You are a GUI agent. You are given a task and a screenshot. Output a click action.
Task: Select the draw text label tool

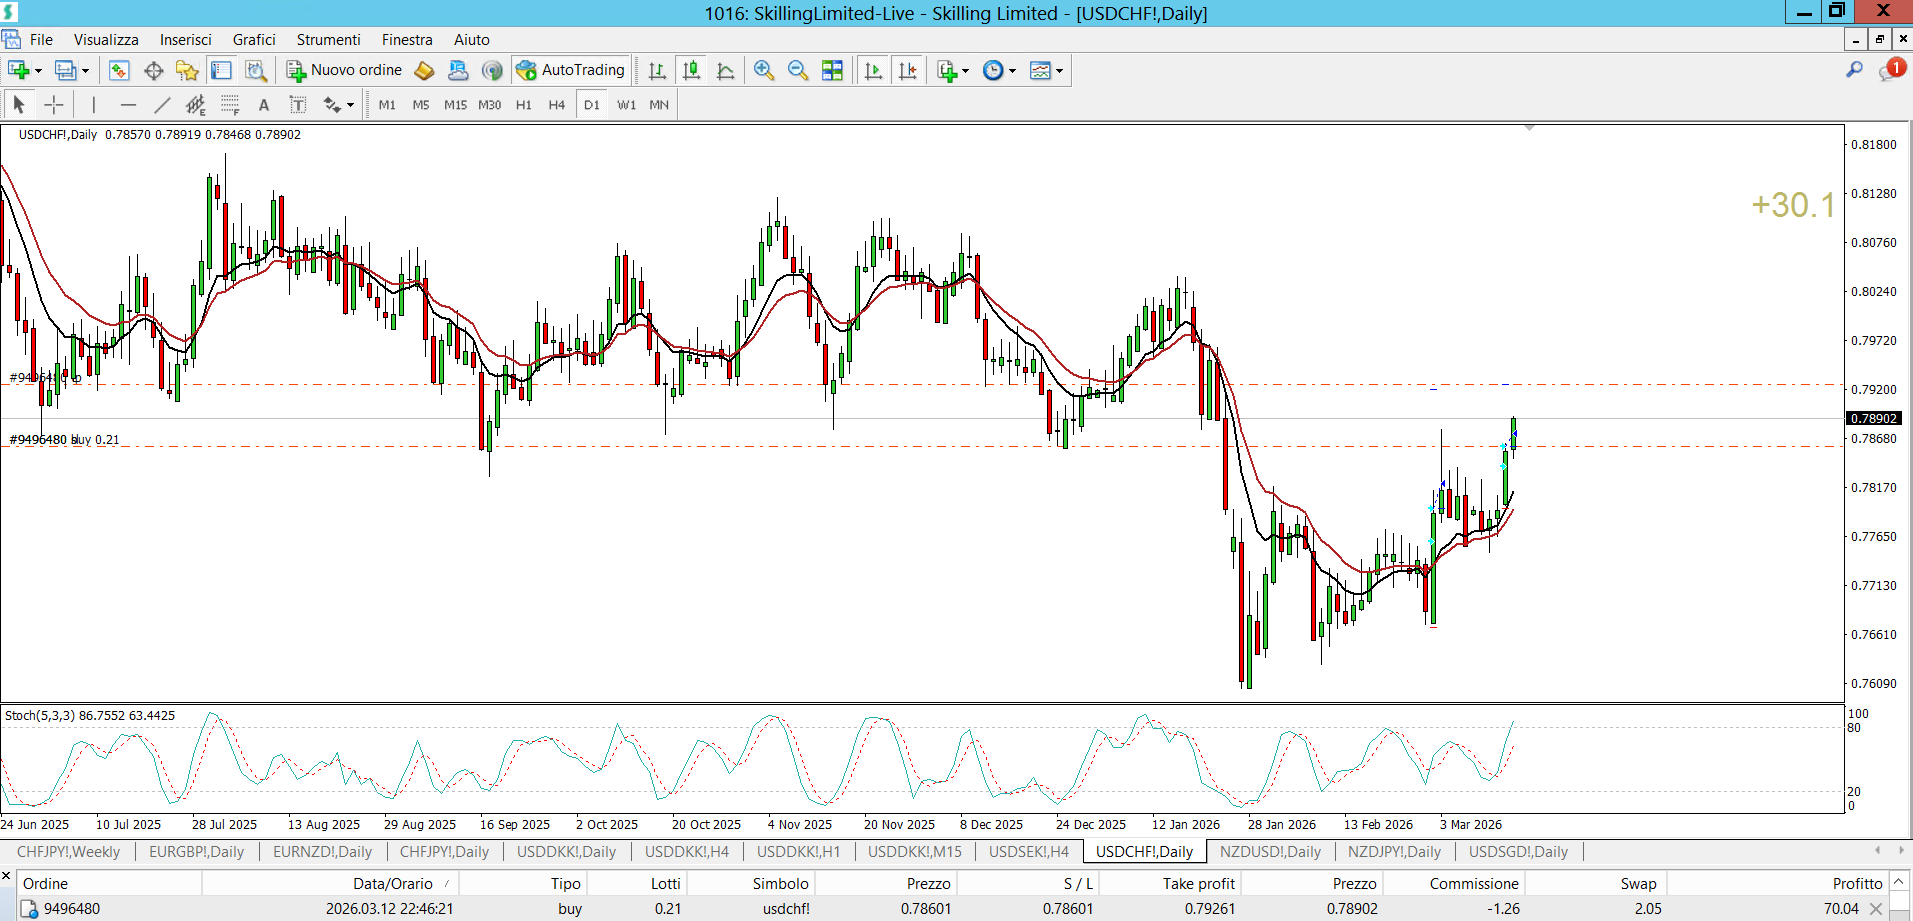(x=298, y=105)
